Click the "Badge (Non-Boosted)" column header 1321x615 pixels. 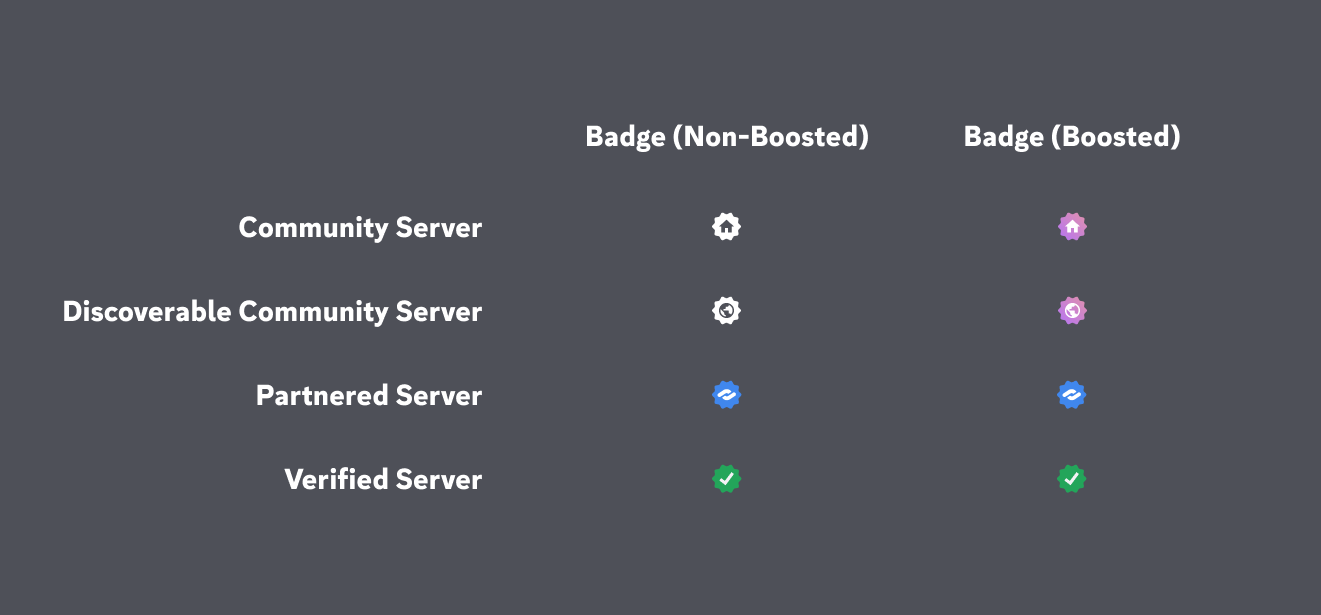pos(727,137)
